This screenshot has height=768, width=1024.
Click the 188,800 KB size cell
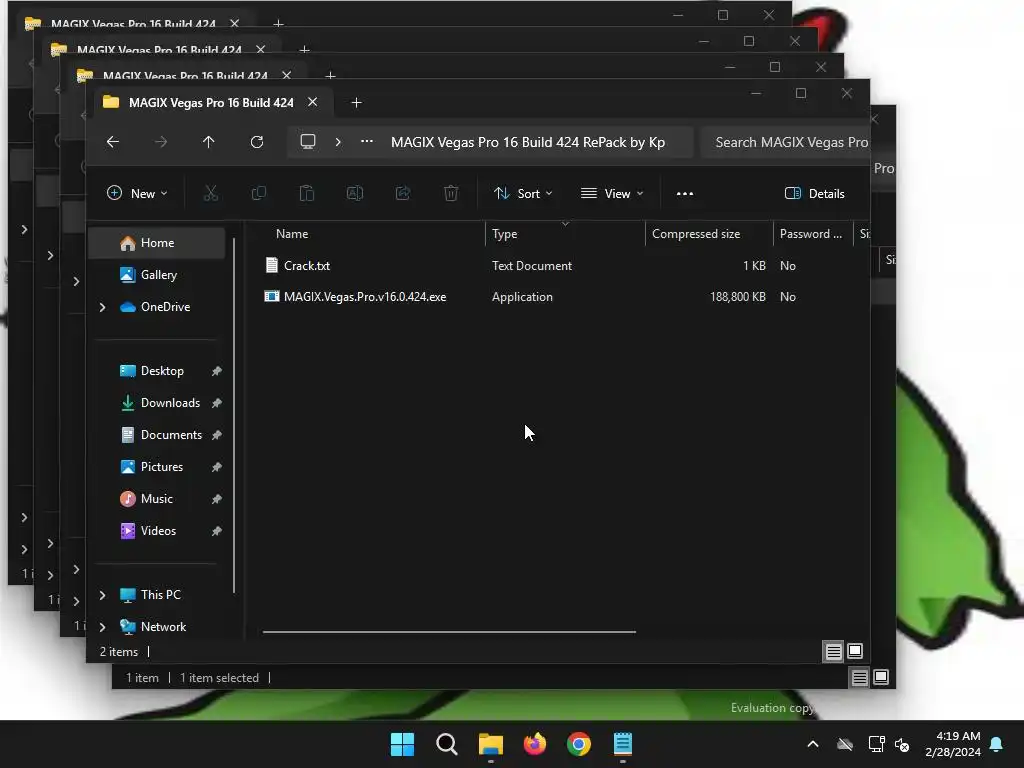tap(738, 296)
